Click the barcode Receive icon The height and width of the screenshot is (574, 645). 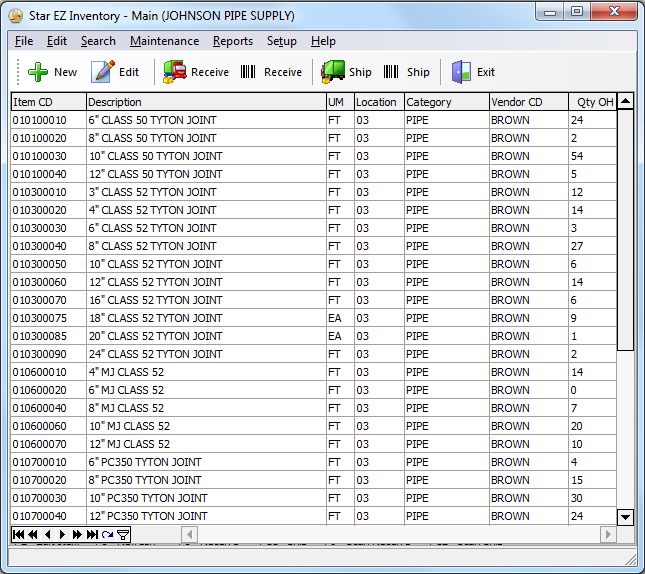coord(248,72)
